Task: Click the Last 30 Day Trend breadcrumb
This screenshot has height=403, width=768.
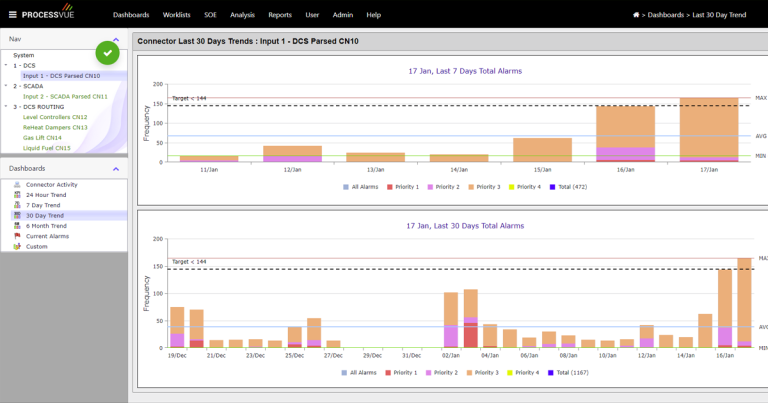Action: point(719,15)
